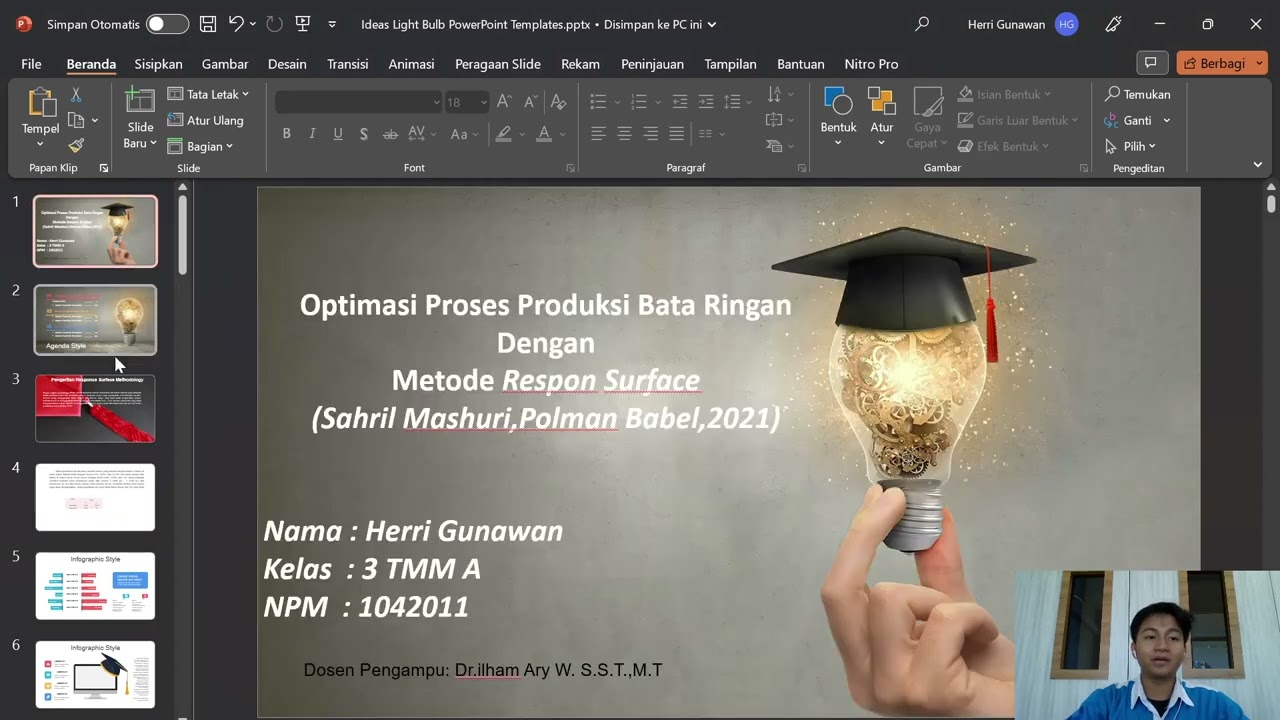Start slideshow from the title bar icon
Screen dimensions: 1280x720
coord(302,24)
